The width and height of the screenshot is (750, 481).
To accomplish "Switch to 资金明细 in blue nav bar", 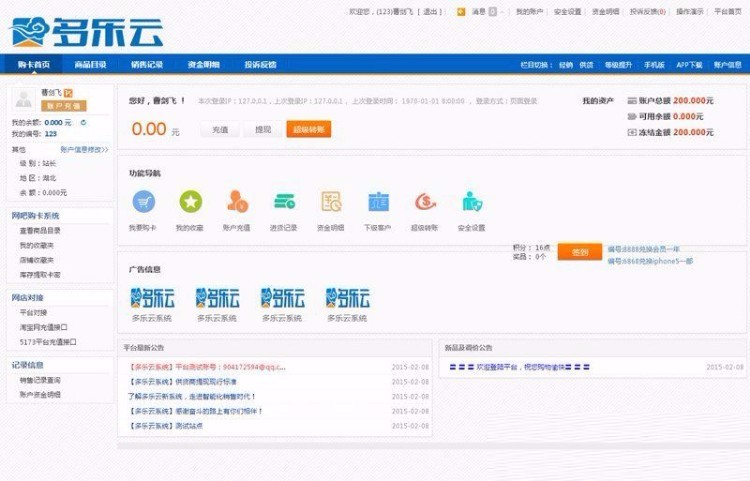I will pyautogui.click(x=204, y=65).
